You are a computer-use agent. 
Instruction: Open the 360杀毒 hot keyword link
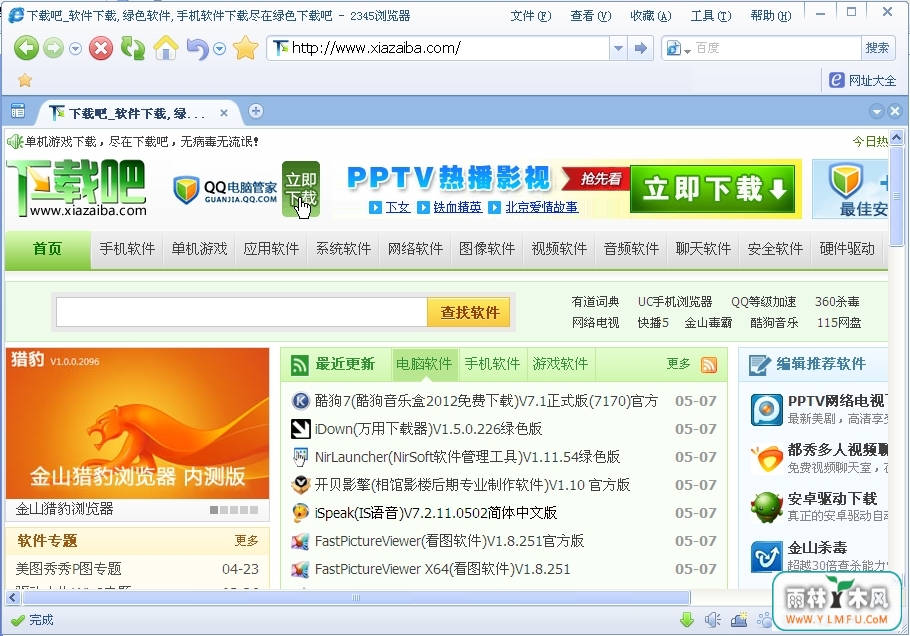pyautogui.click(x=837, y=302)
